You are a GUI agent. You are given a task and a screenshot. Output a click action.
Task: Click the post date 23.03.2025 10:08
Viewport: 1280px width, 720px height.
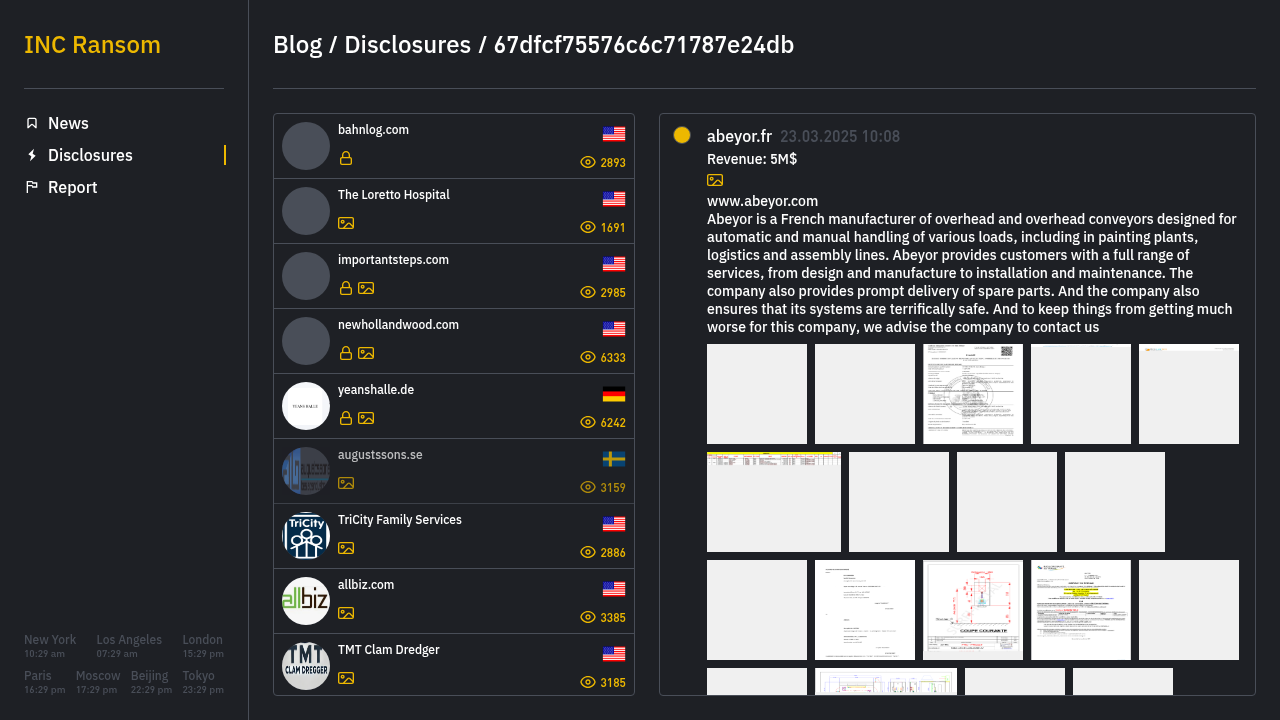840,136
